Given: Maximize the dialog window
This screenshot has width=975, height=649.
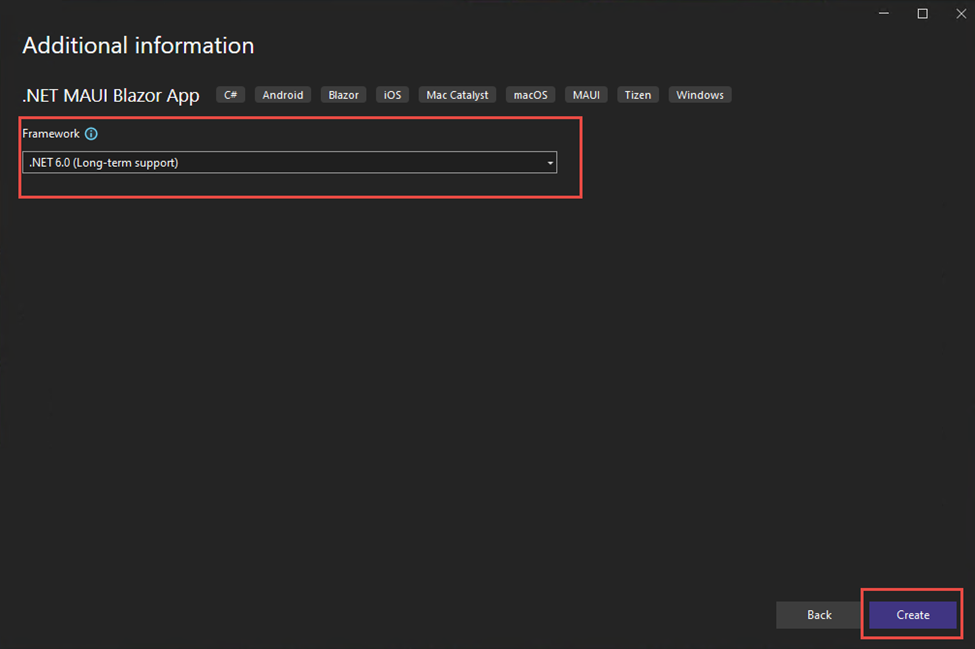Looking at the screenshot, I should [x=922, y=13].
